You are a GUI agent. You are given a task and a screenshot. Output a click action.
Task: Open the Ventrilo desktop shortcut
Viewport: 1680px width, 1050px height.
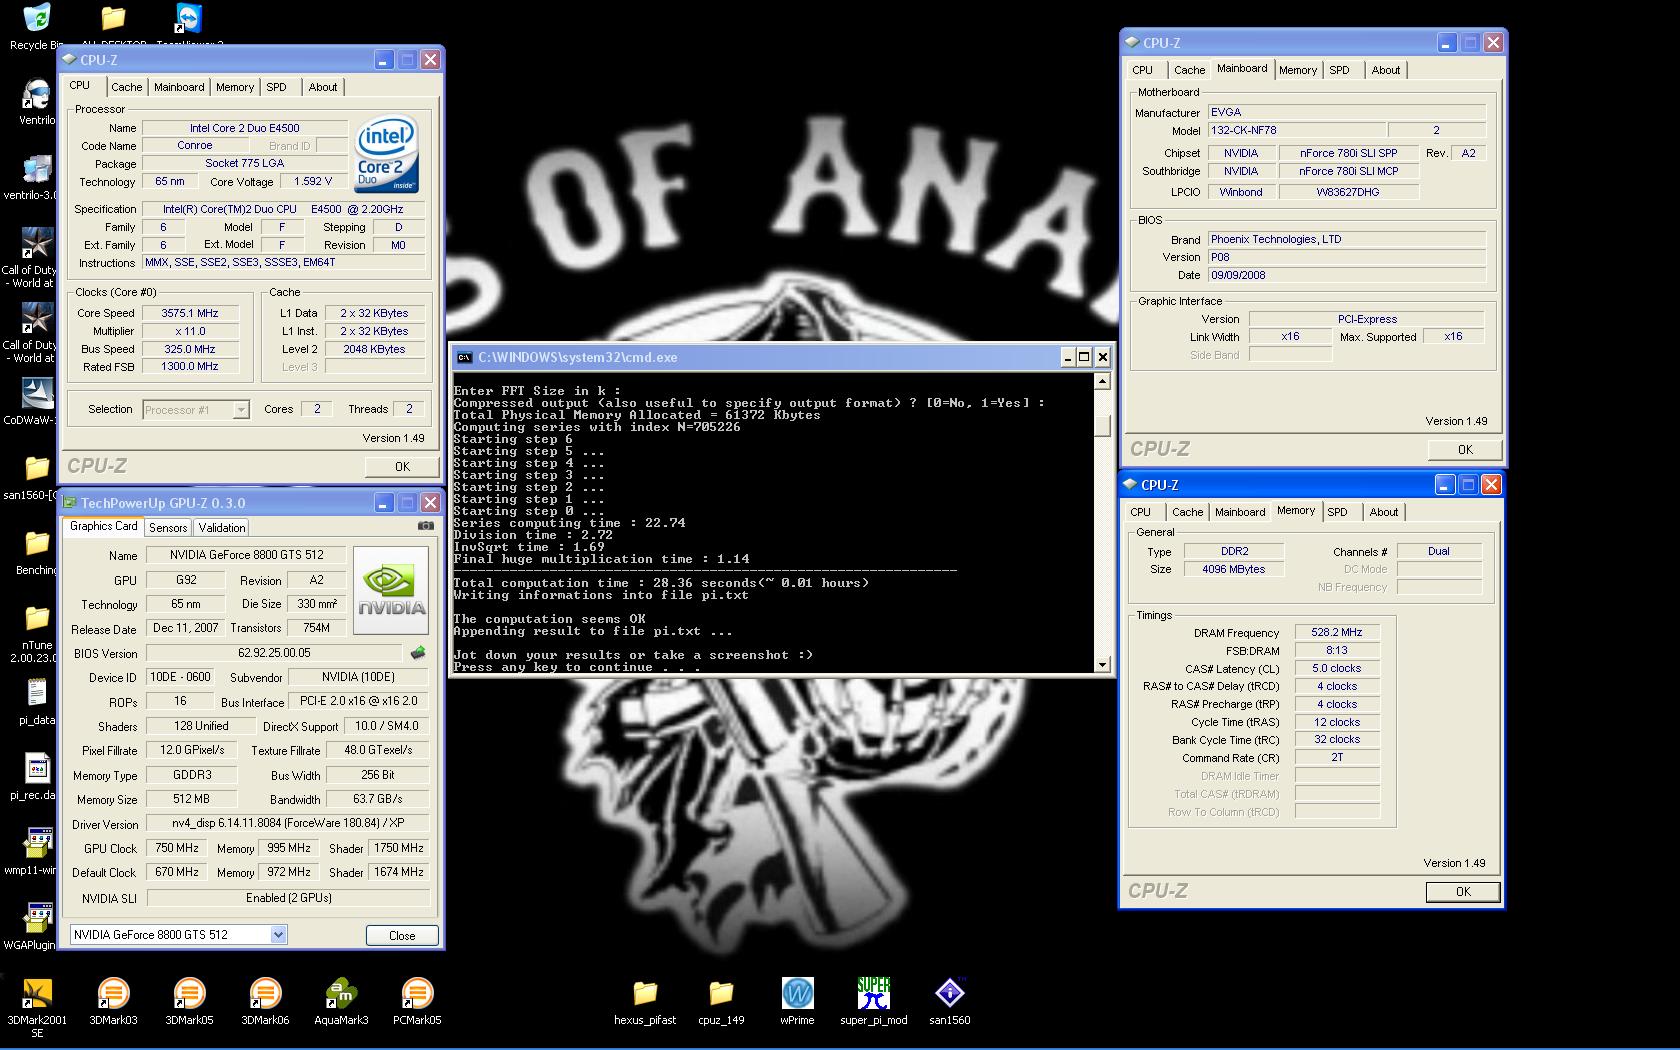pos(37,94)
